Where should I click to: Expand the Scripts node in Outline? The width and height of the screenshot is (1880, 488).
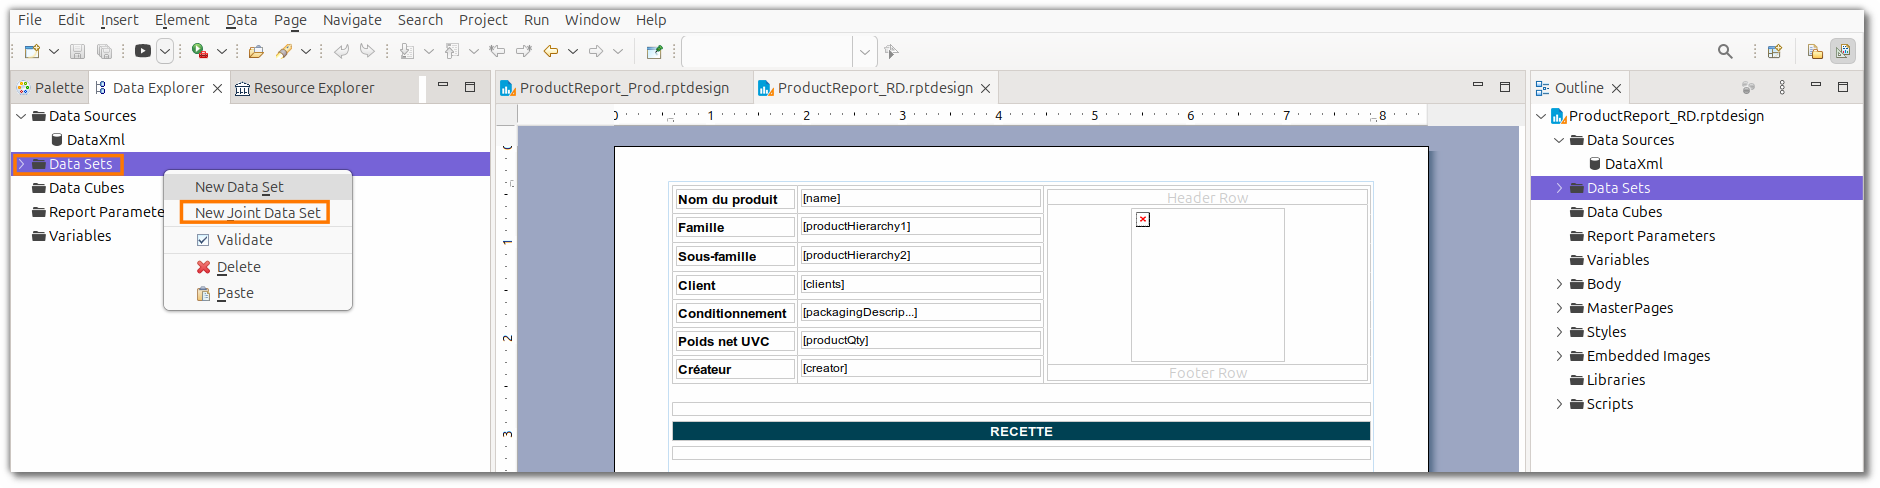click(x=1559, y=404)
